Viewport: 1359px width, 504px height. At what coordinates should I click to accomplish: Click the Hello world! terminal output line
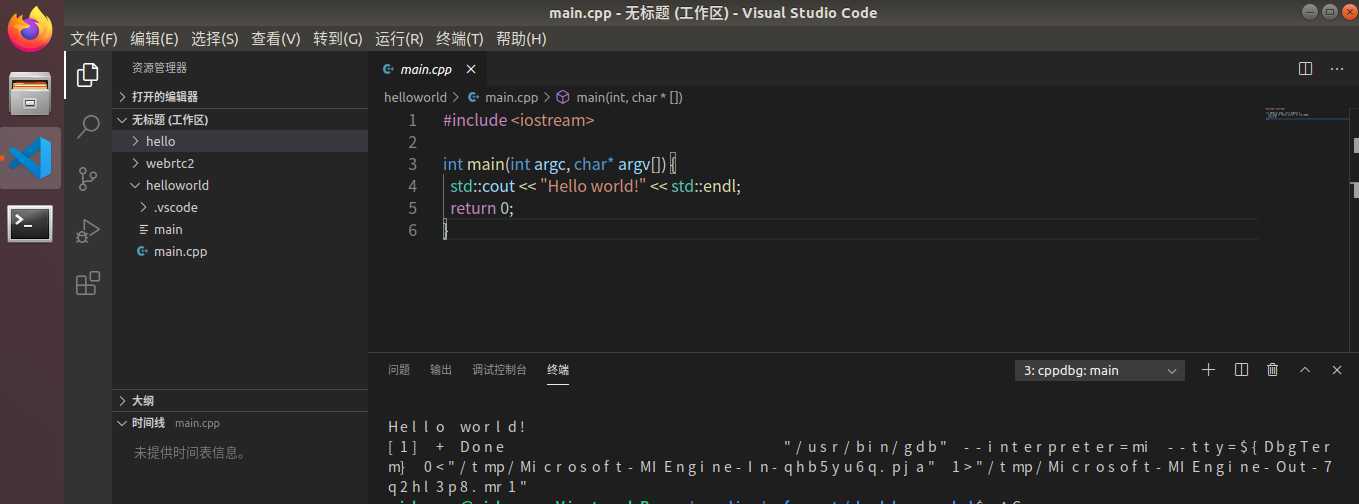457,427
